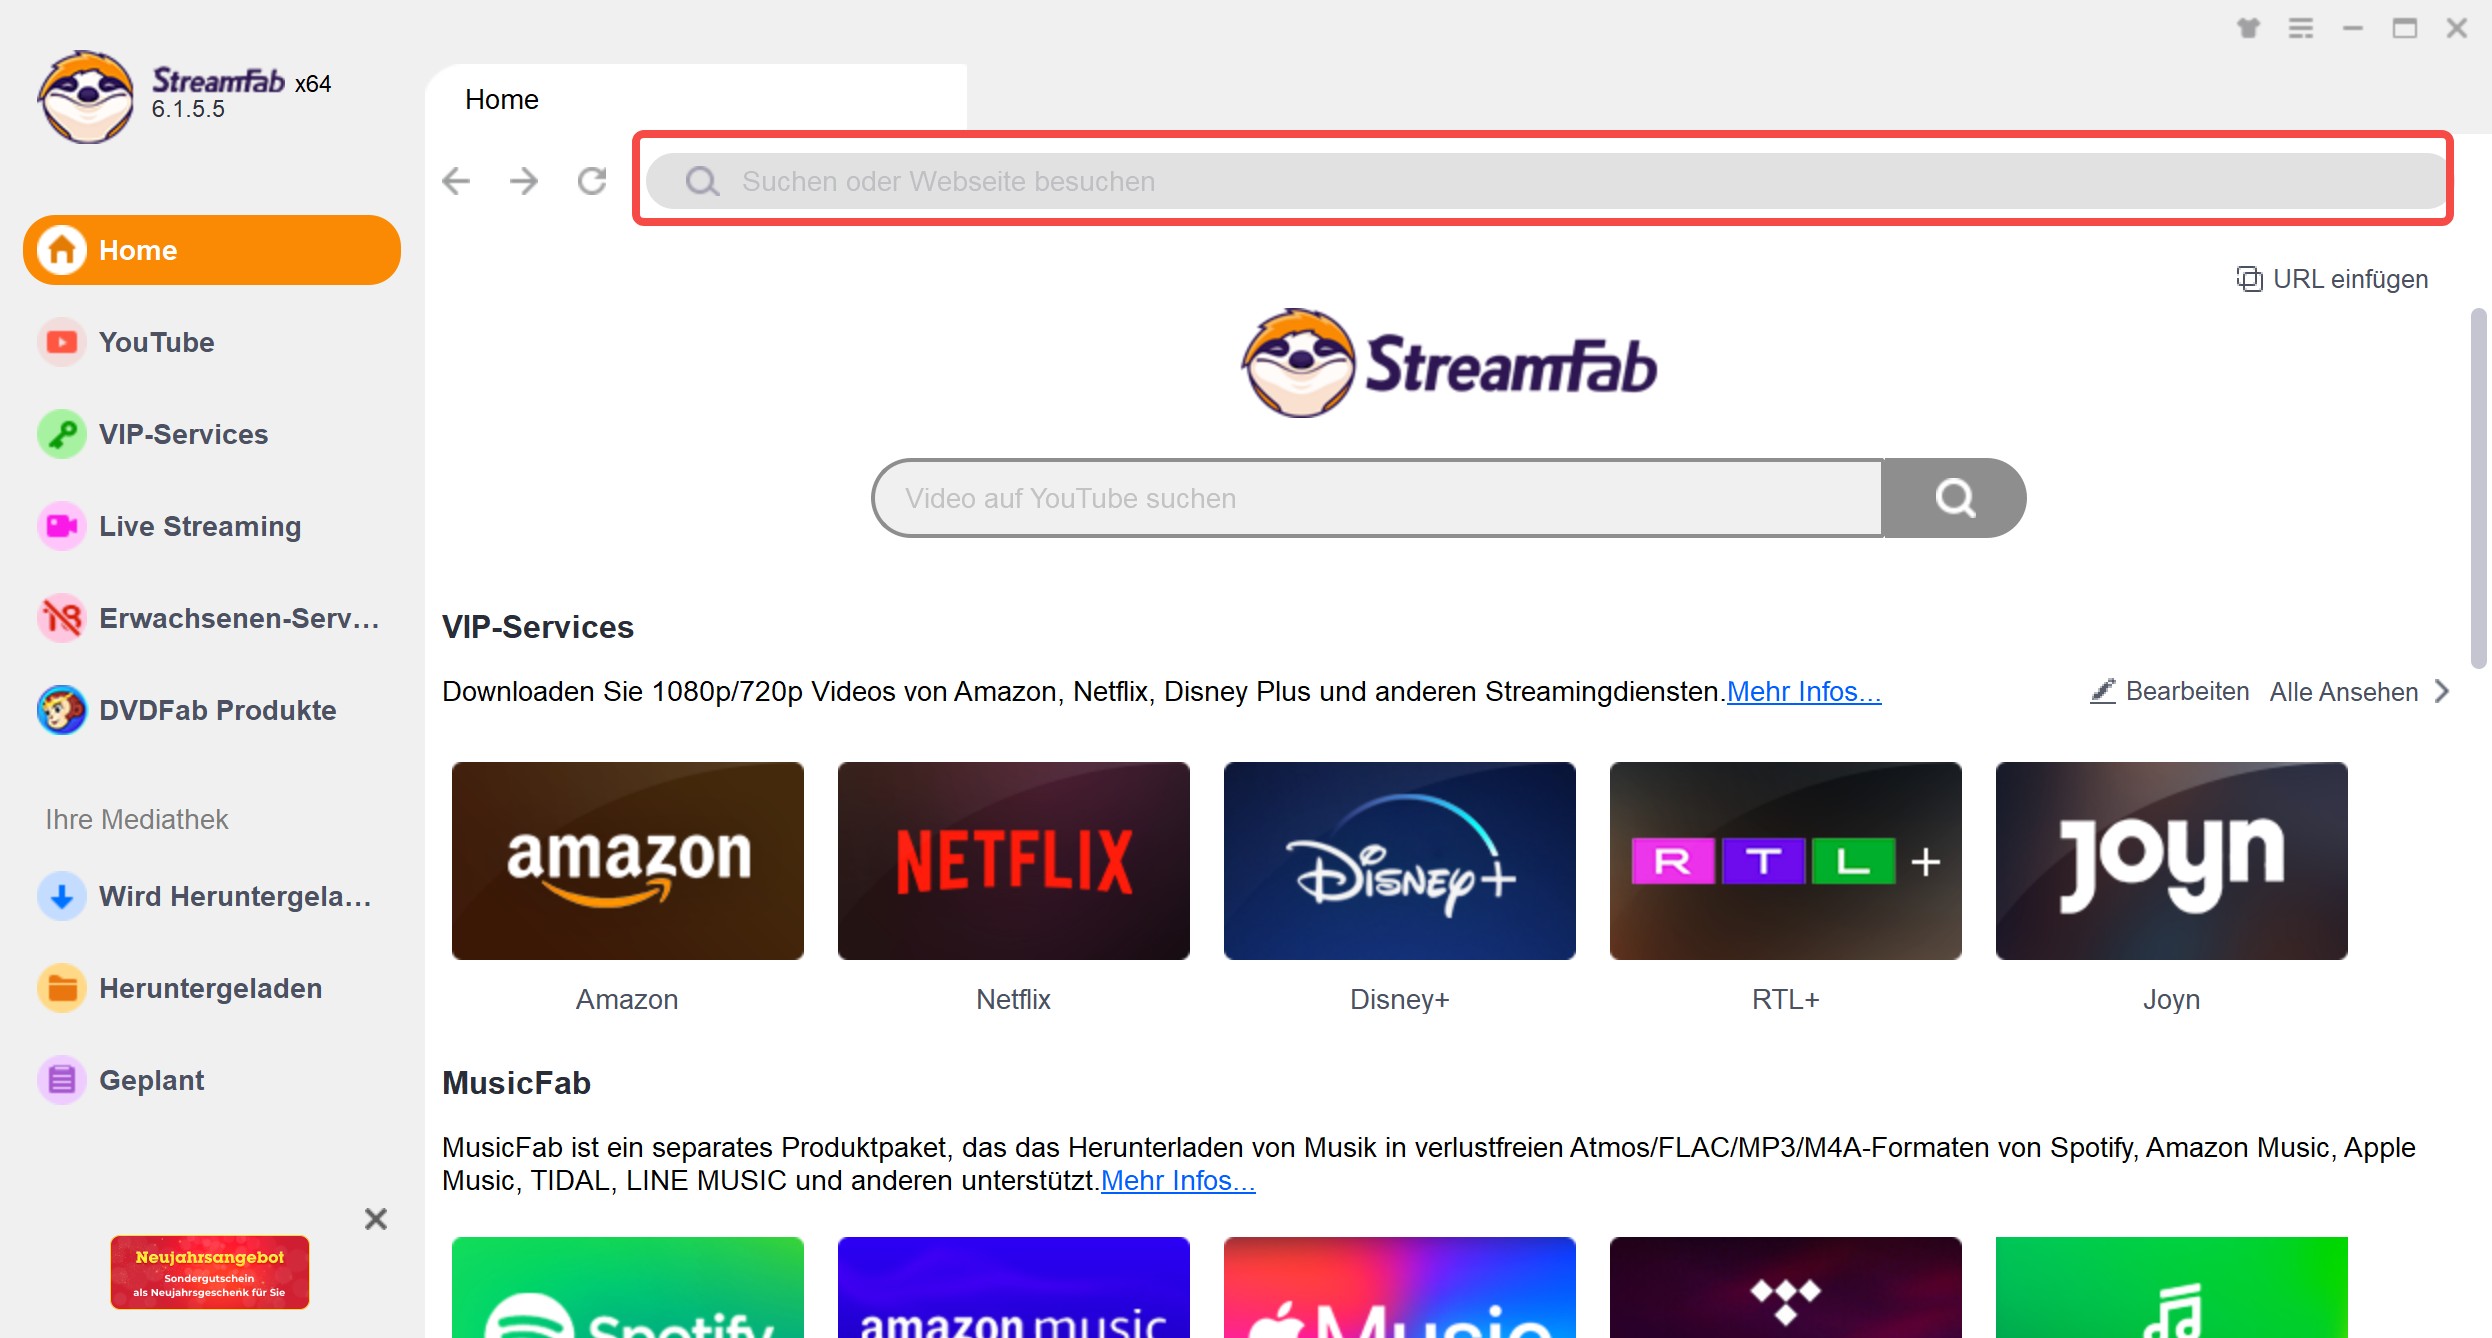Click the StreamFab sloth logo in sidebar
This screenshot has height=1338, width=2492.
[86, 97]
